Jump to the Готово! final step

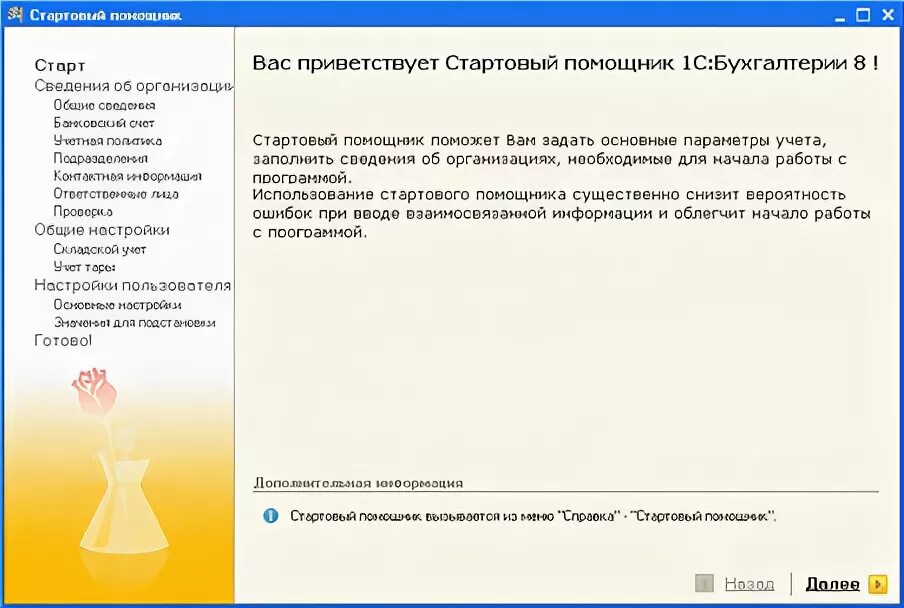coord(62,340)
